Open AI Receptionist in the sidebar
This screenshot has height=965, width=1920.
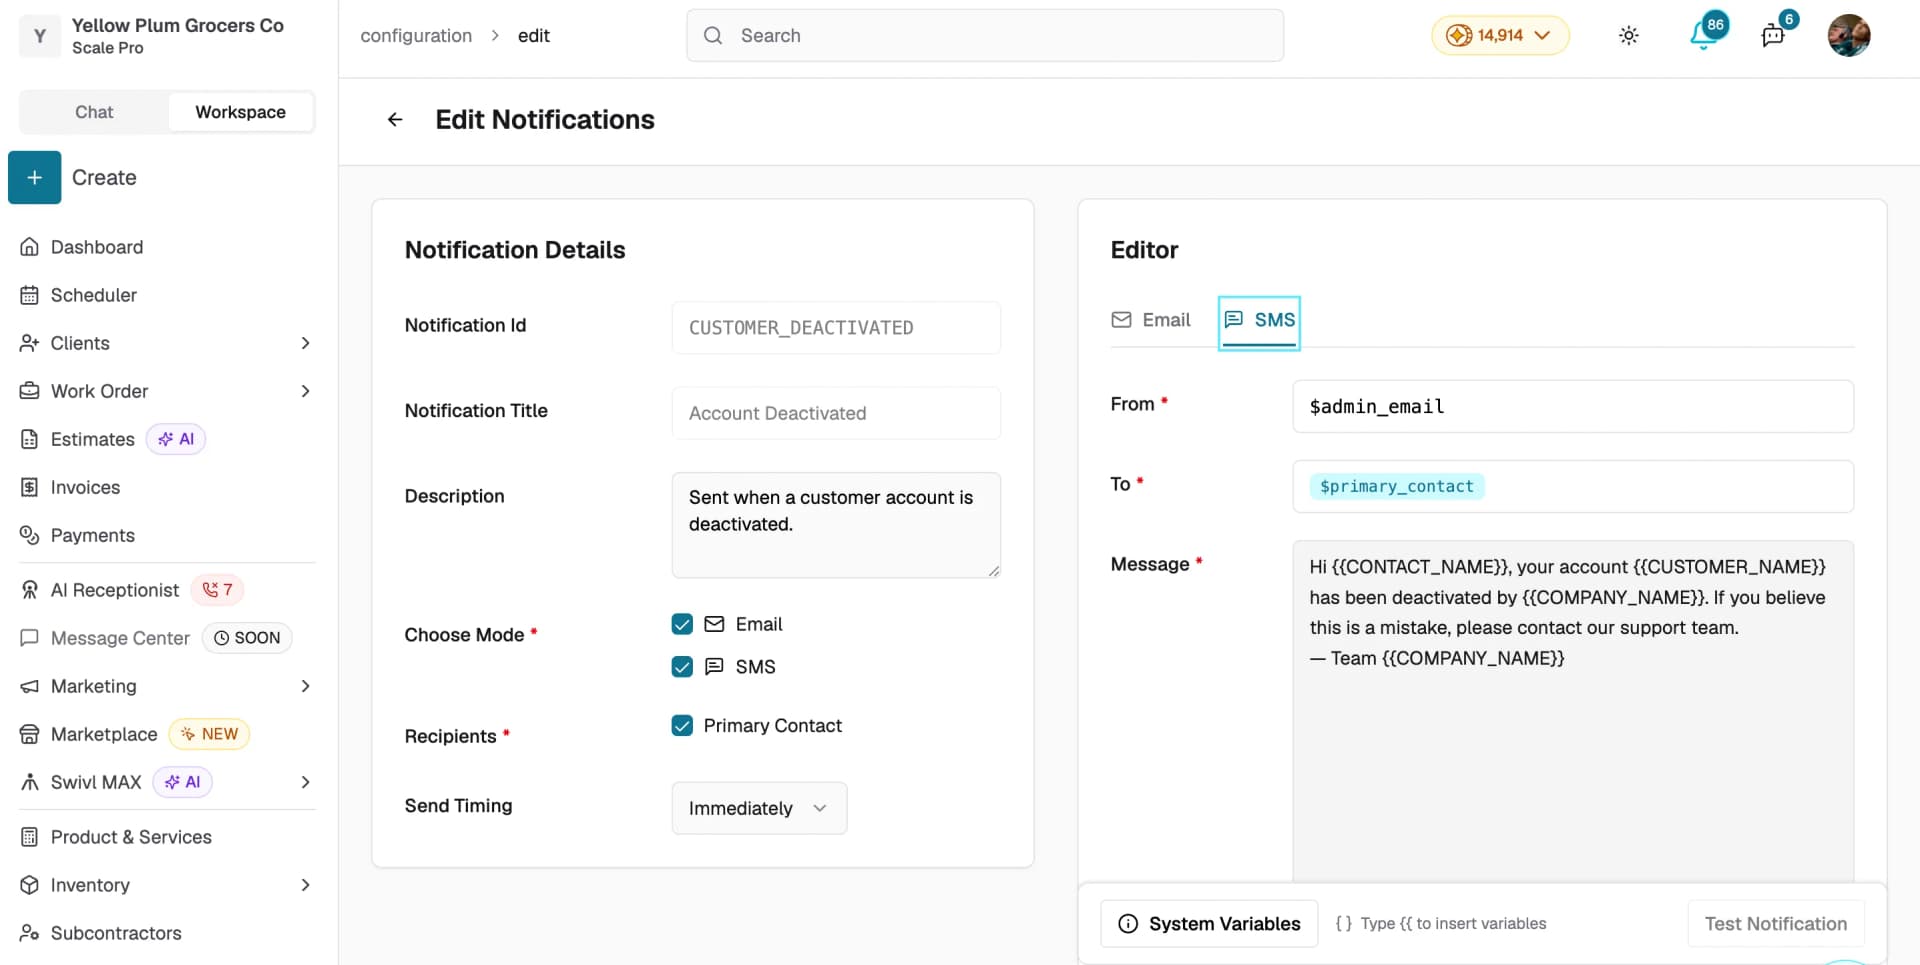(114, 590)
